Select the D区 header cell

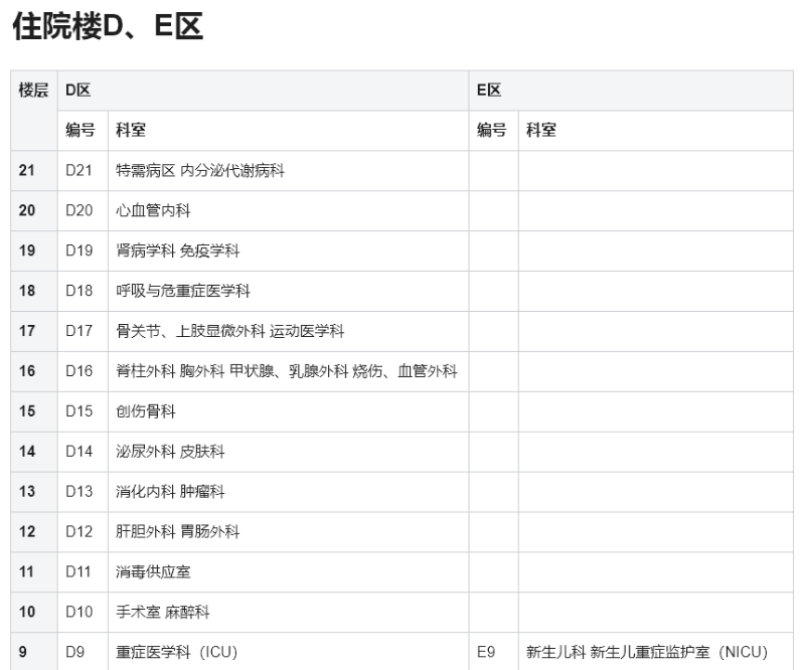[263, 90]
